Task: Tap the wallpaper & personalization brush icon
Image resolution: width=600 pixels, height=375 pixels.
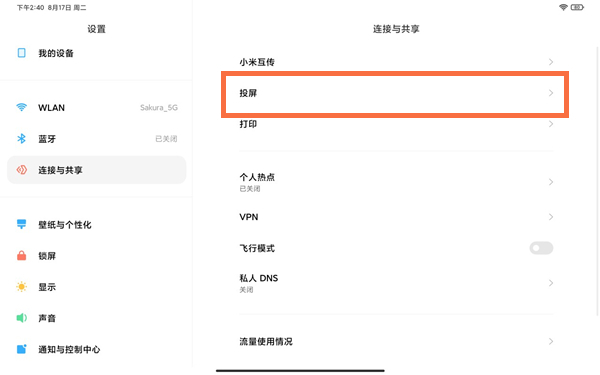Action: (x=21, y=224)
